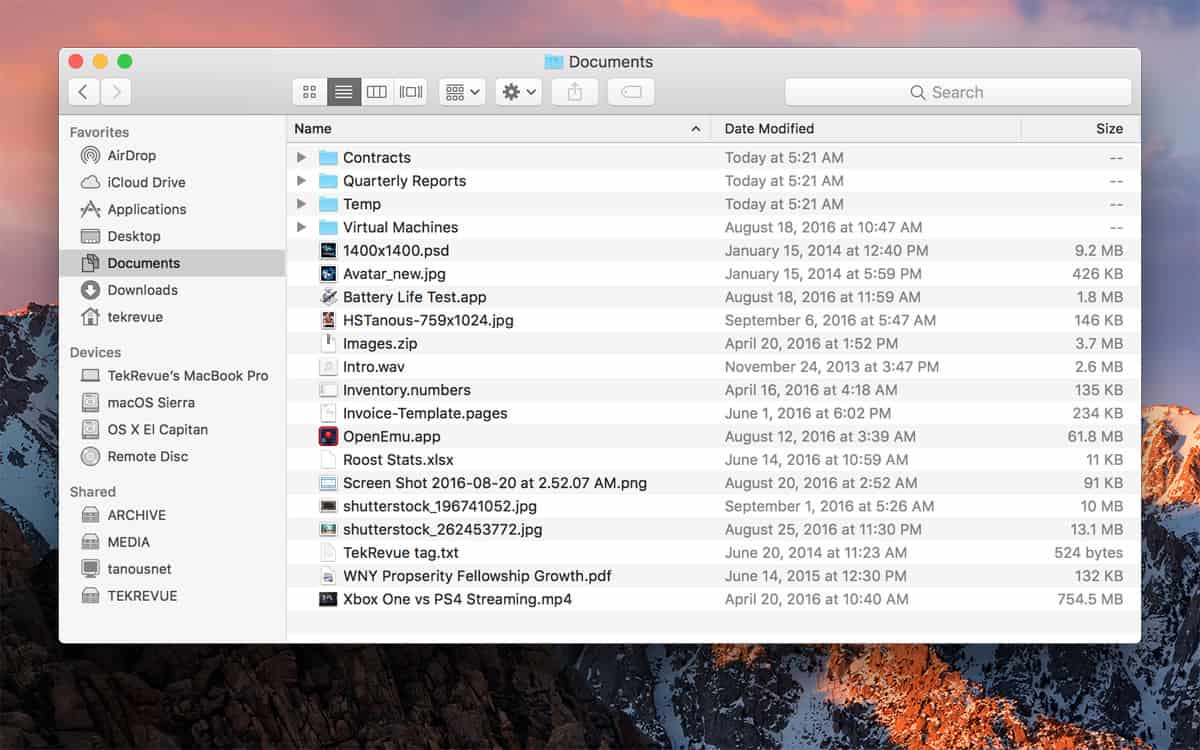Image resolution: width=1200 pixels, height=750 pixels.
Task: Expand the Contracts folder triangle
Action: [x=301, y=158]
